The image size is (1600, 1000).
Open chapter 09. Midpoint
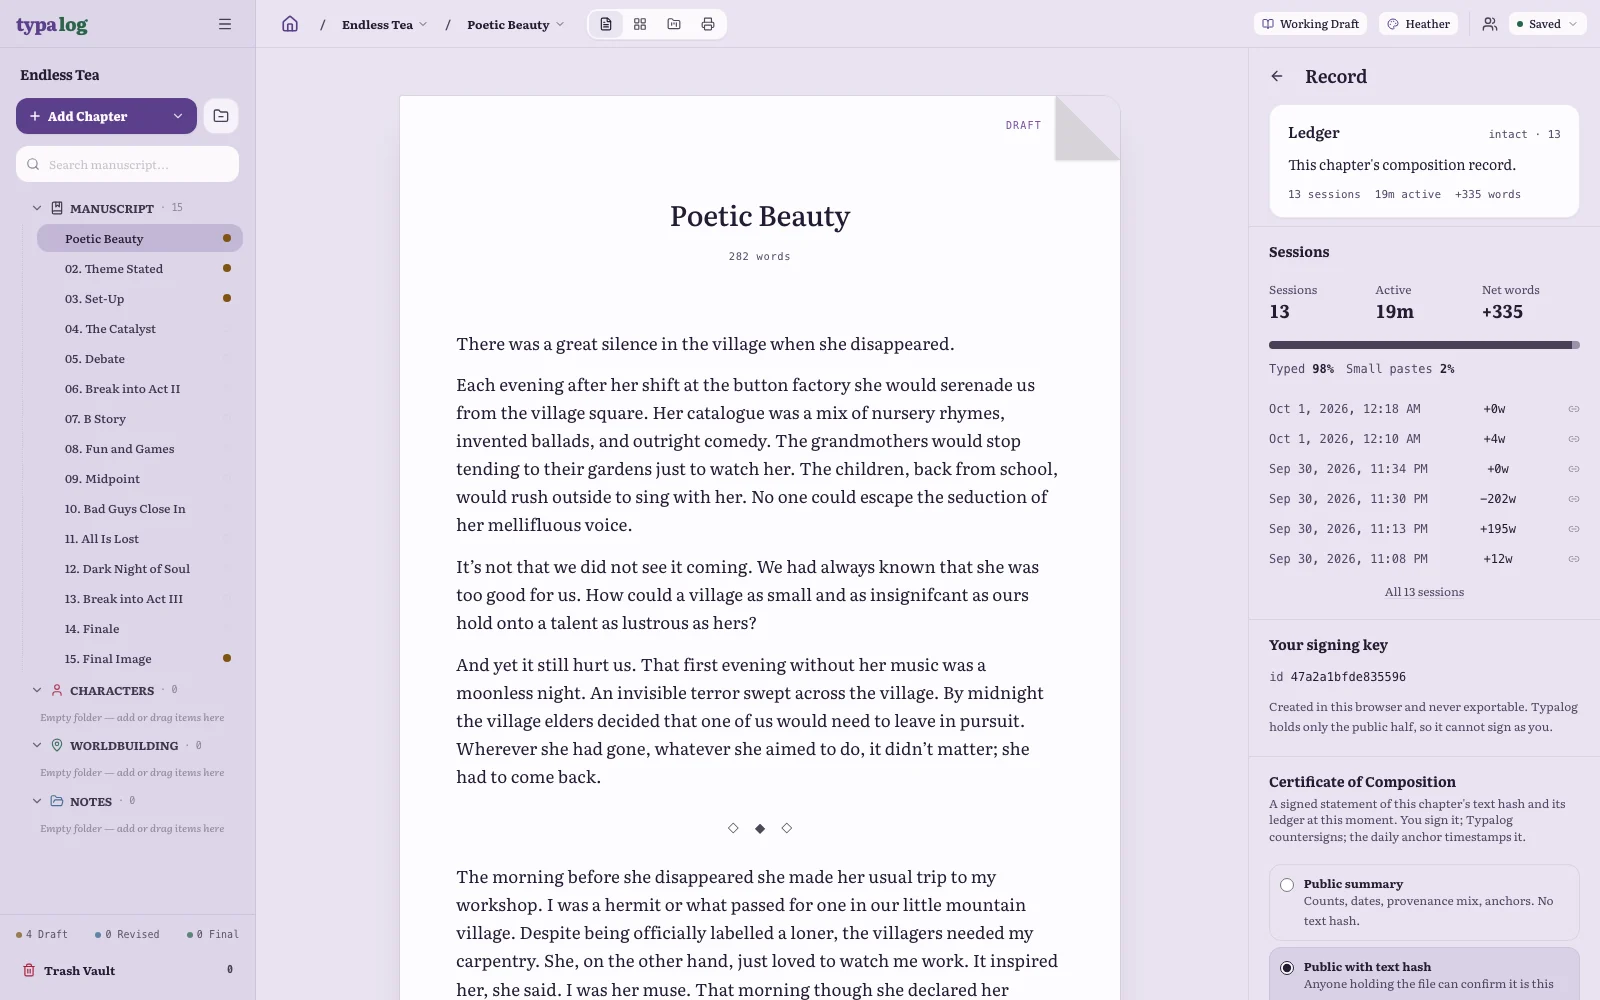pyautogui.click(x=140, y=479)
